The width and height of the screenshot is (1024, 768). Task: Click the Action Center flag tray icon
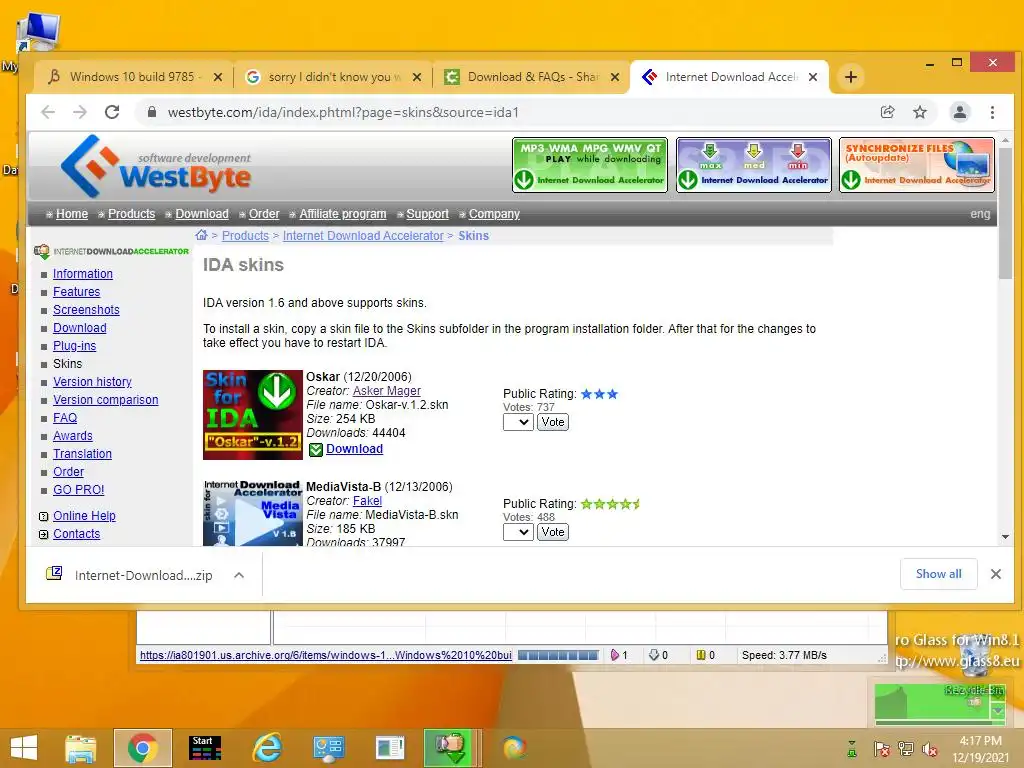click(x=881, y=748)
